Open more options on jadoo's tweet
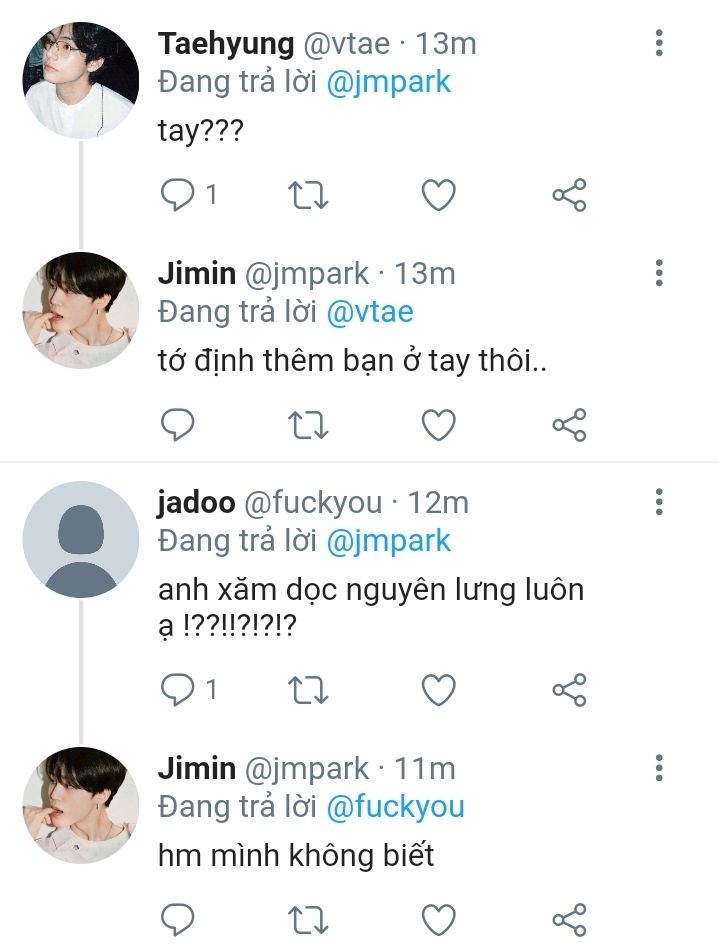 658,501
